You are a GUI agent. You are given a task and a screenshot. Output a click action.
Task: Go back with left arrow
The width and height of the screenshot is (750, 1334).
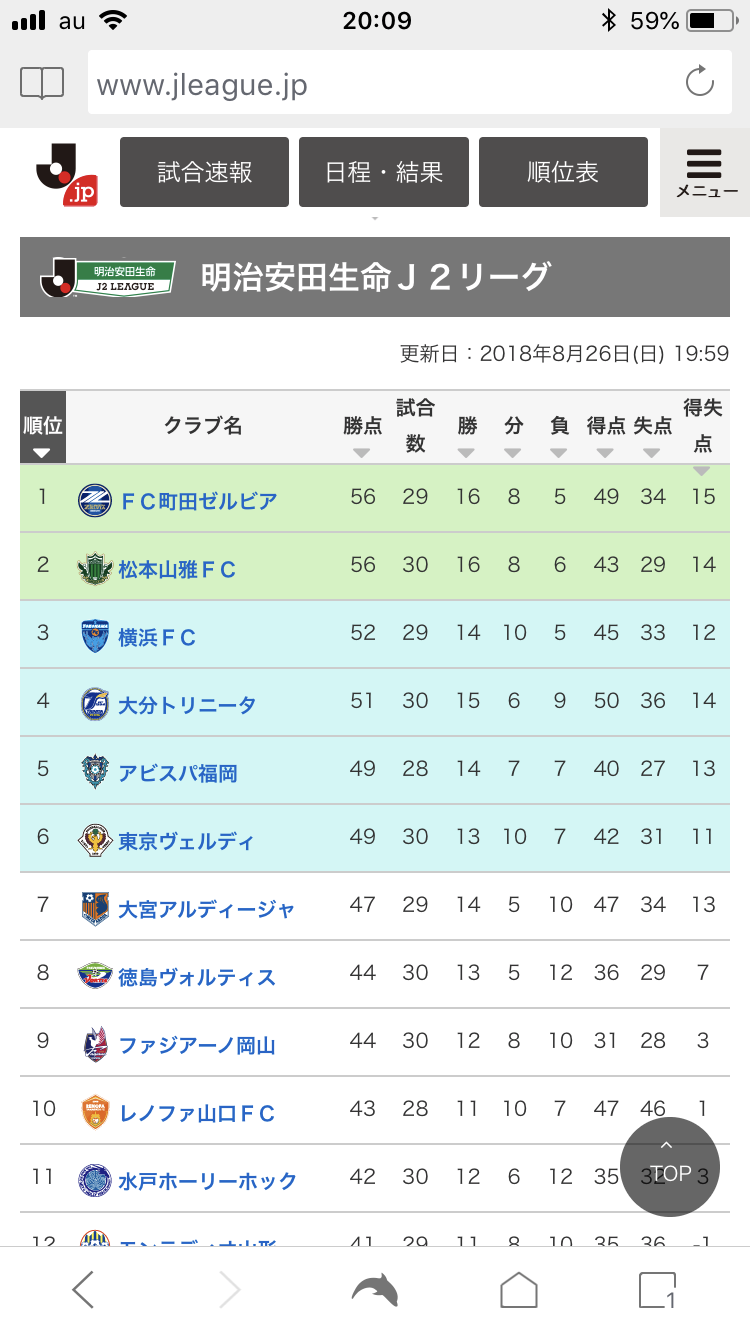click(83, 1290)
